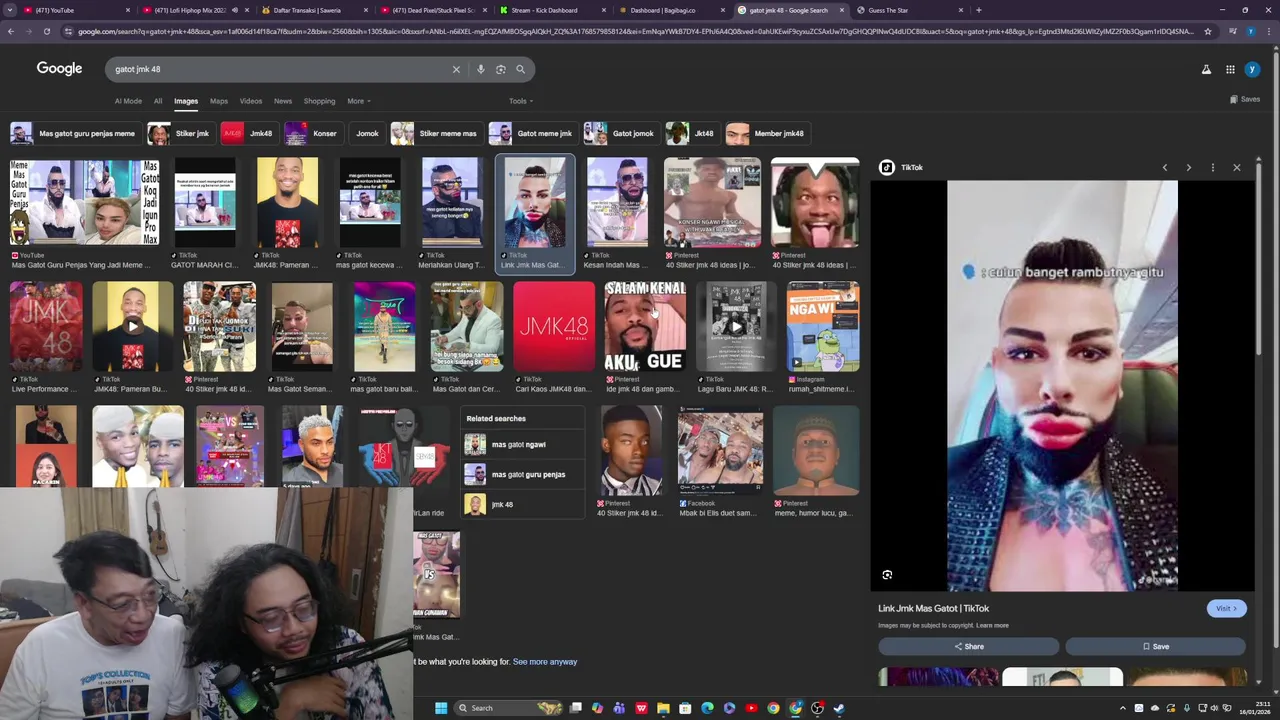1280x720 pixels.
Task: Open a new browser tab
Action: click(978, 10)
